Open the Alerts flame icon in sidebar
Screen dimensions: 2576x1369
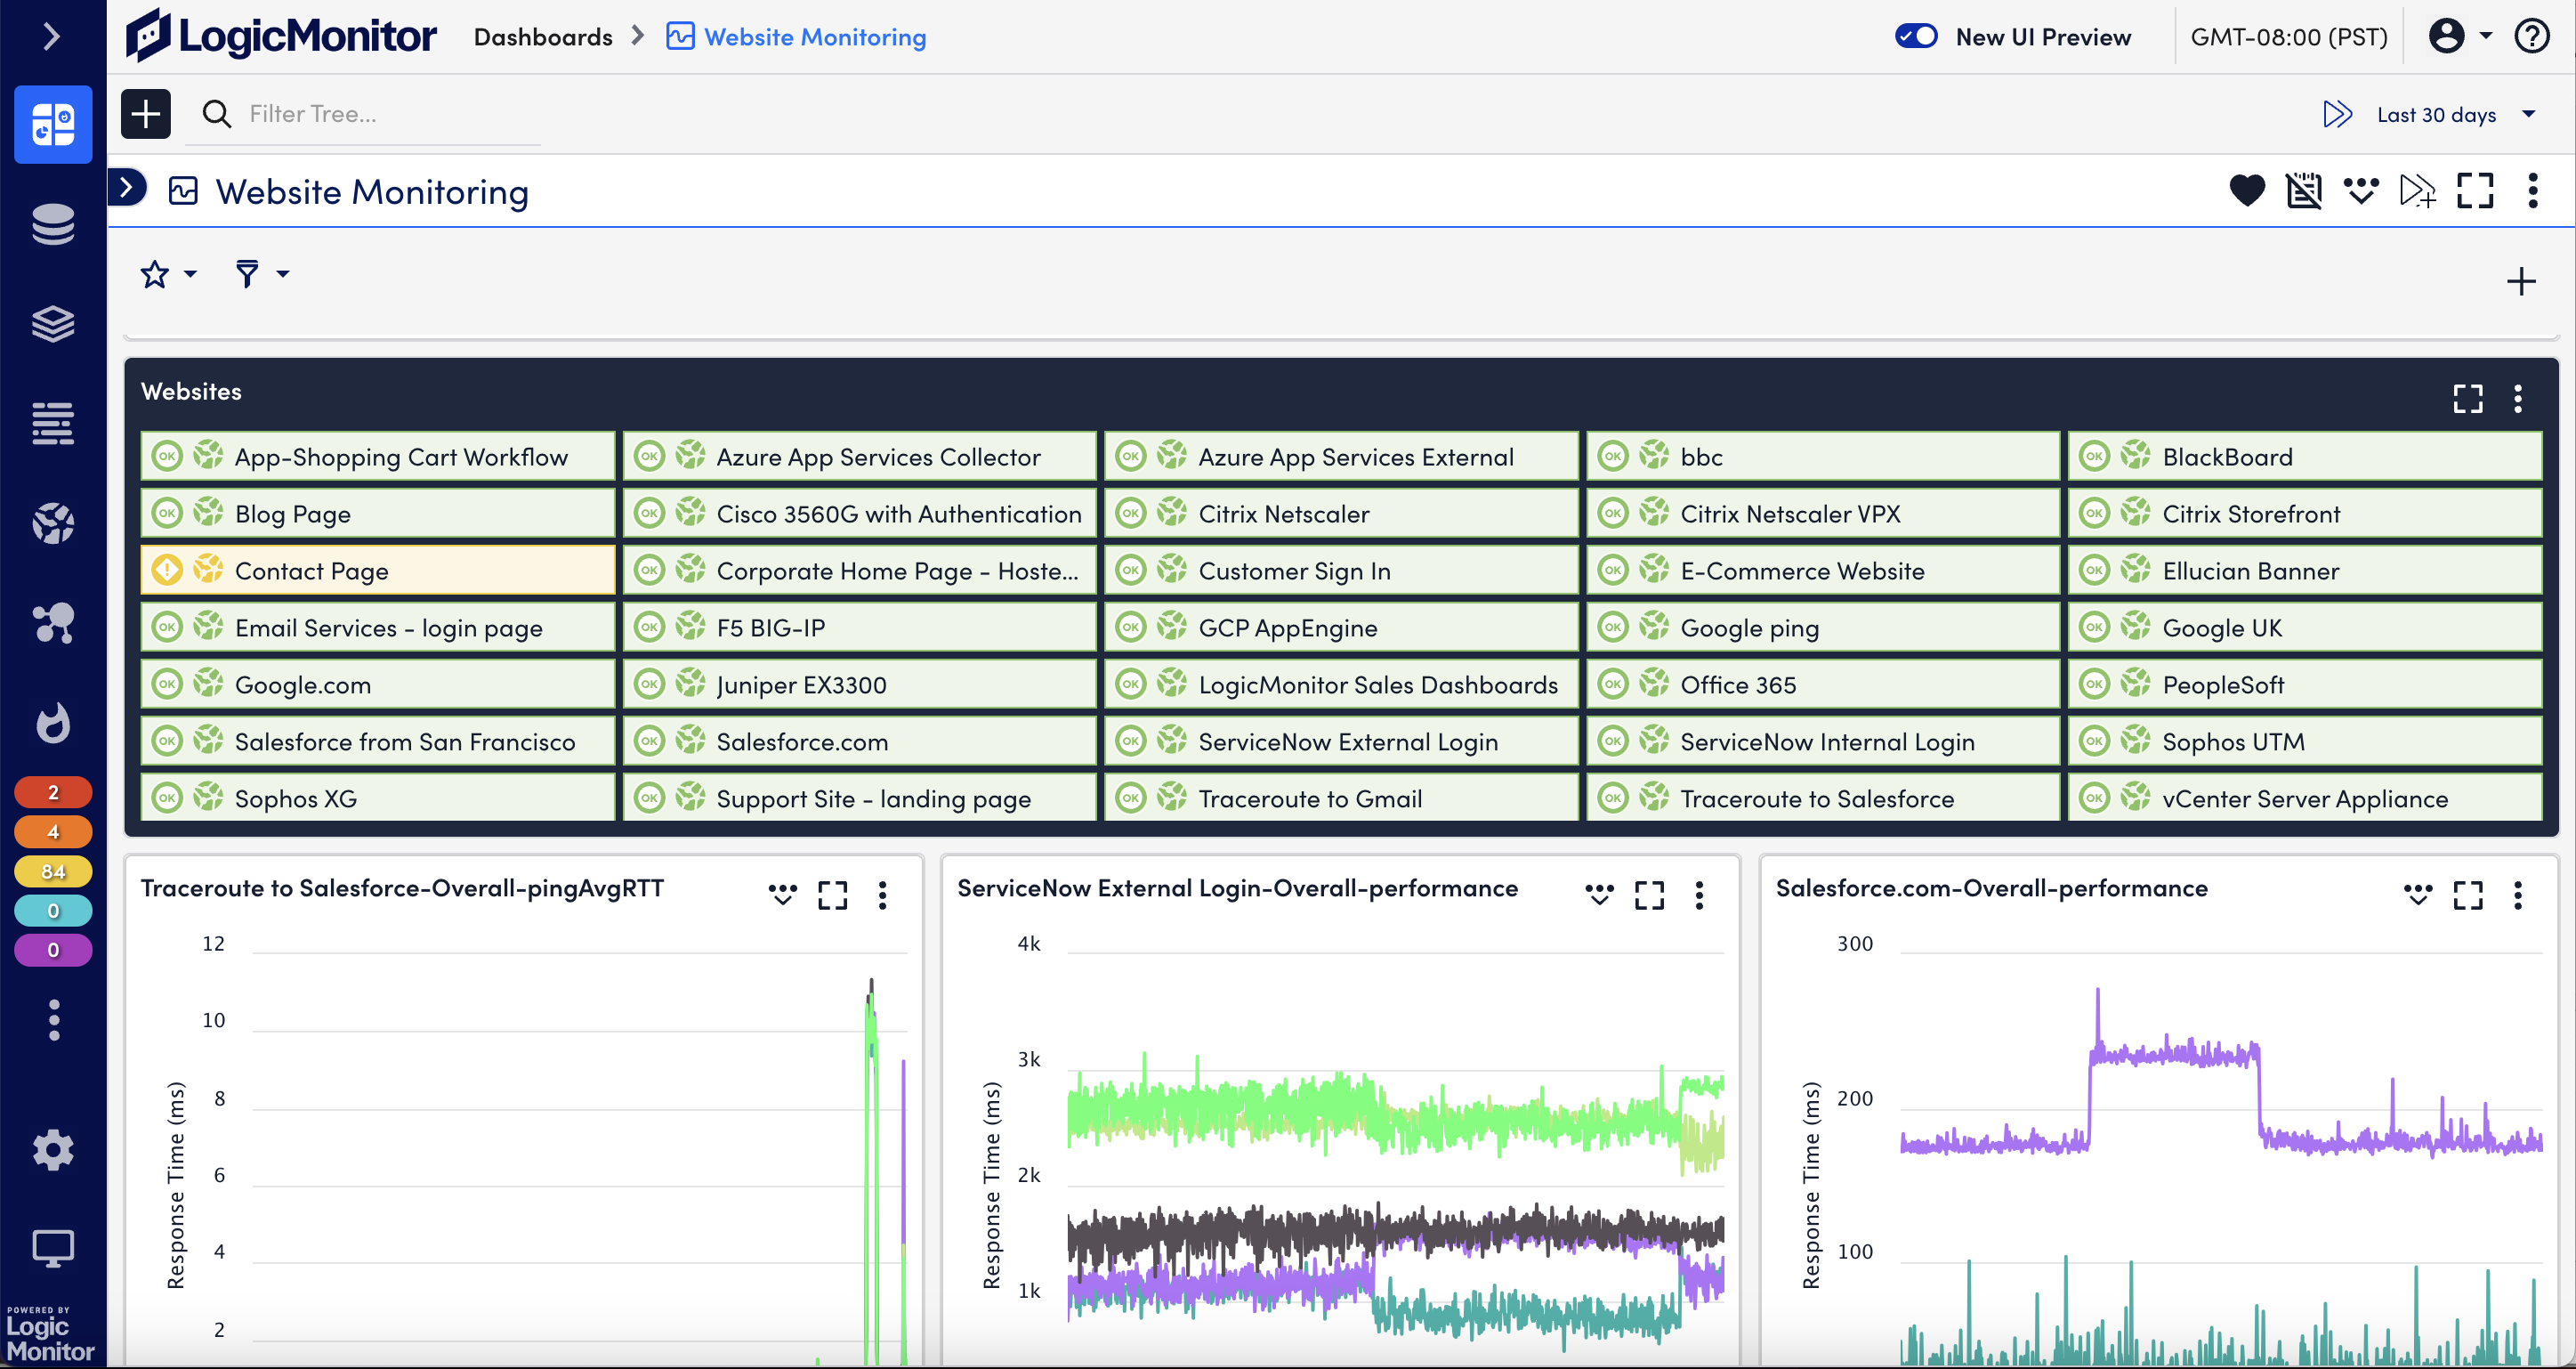52,723
